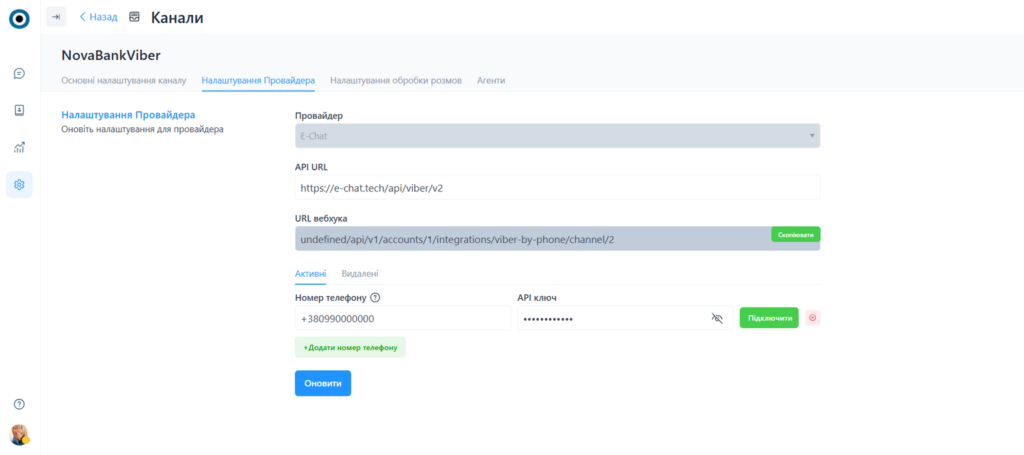Open the settings gear icon in sidebar
Image resolution: width=1024 pixels, height=455 pixels.
click(19, 184)
